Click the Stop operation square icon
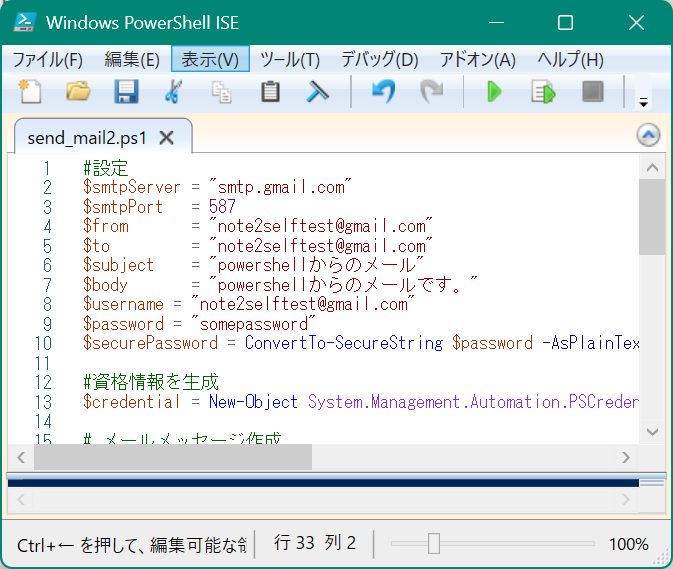The width and height of the screenshot is (673, 569). pos(593,93)
